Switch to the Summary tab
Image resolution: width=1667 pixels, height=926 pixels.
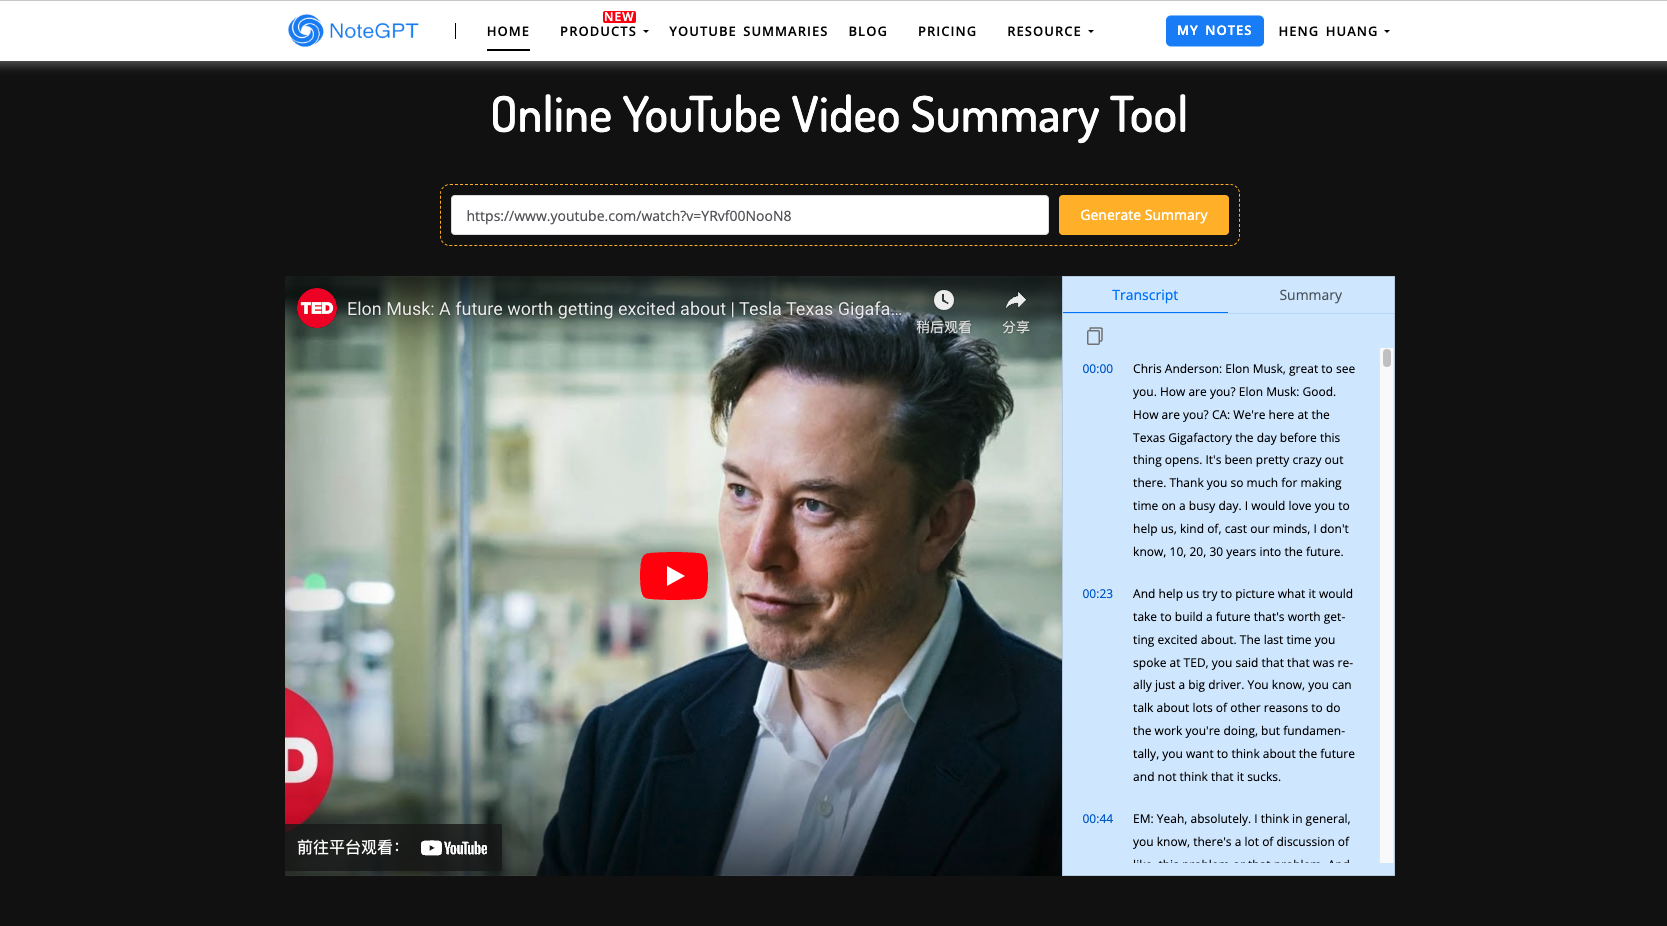click(x=1310, y=295)
